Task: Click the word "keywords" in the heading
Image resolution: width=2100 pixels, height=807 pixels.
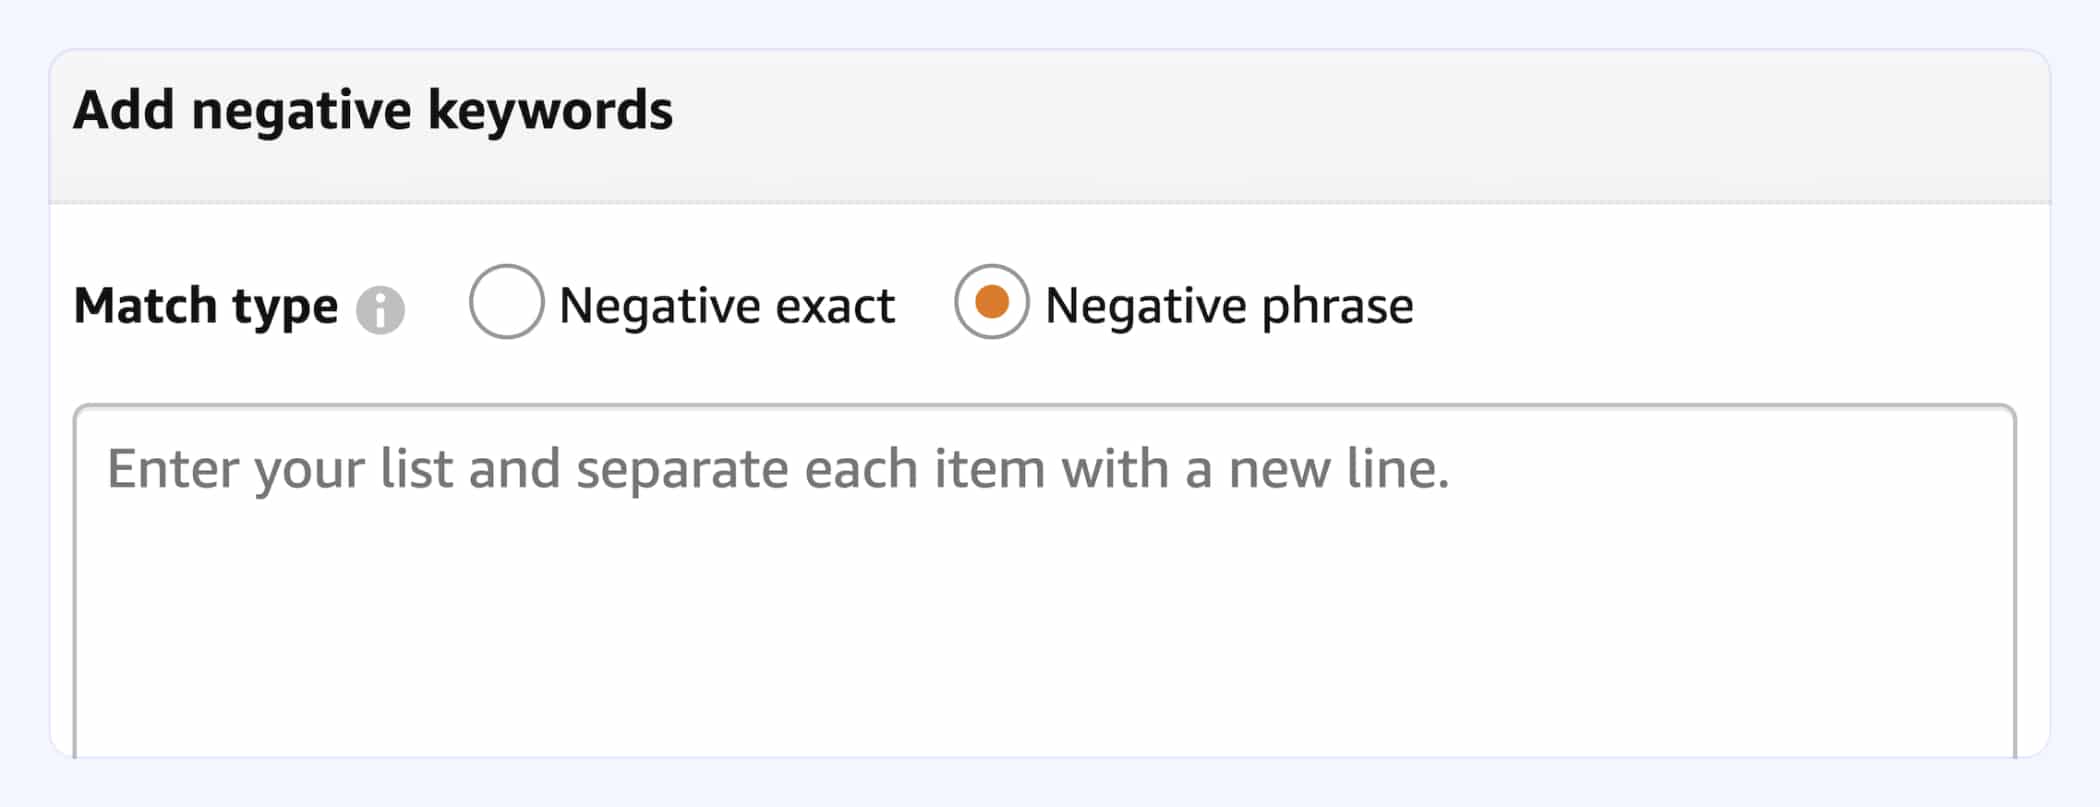Action: [550, 110]
